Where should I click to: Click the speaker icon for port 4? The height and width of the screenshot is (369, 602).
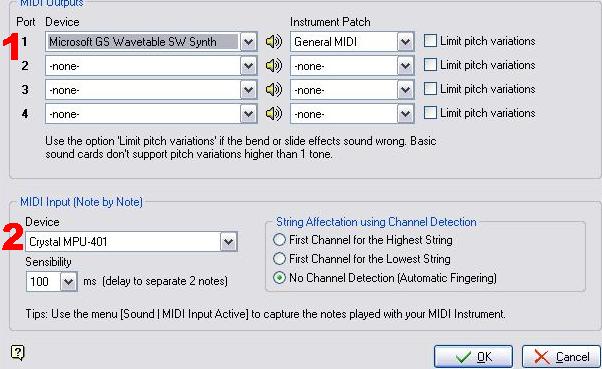pyautogui.click(x=274, y=113)
